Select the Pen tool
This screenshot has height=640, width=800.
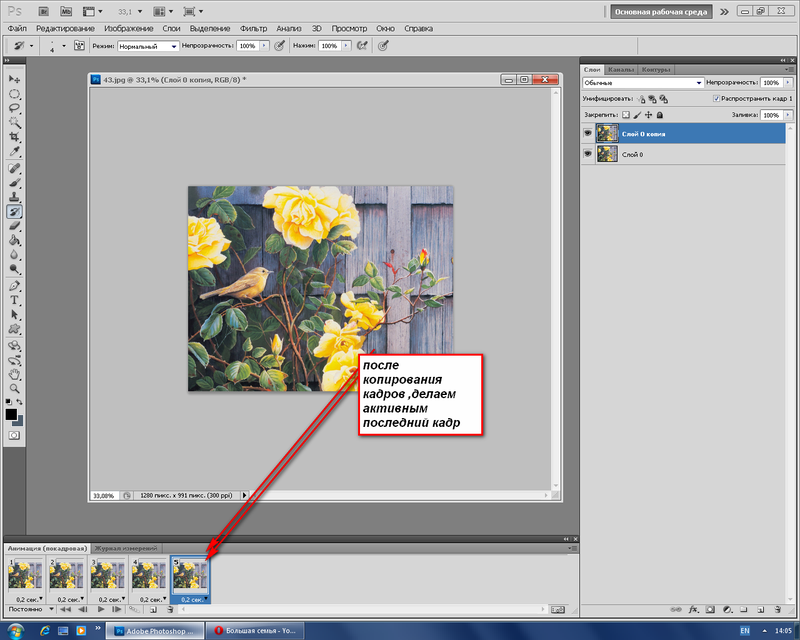point(14,286)
